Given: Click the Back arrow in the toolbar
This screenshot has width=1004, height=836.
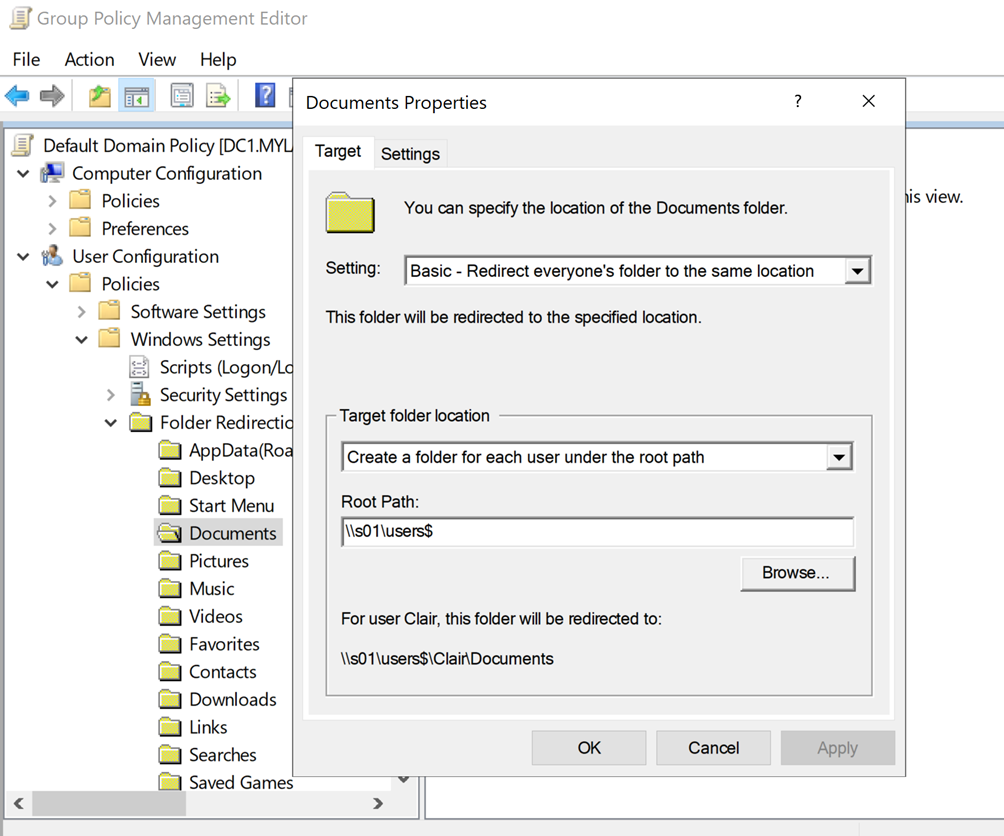Looking at the screenshot, I should [17, 96].
